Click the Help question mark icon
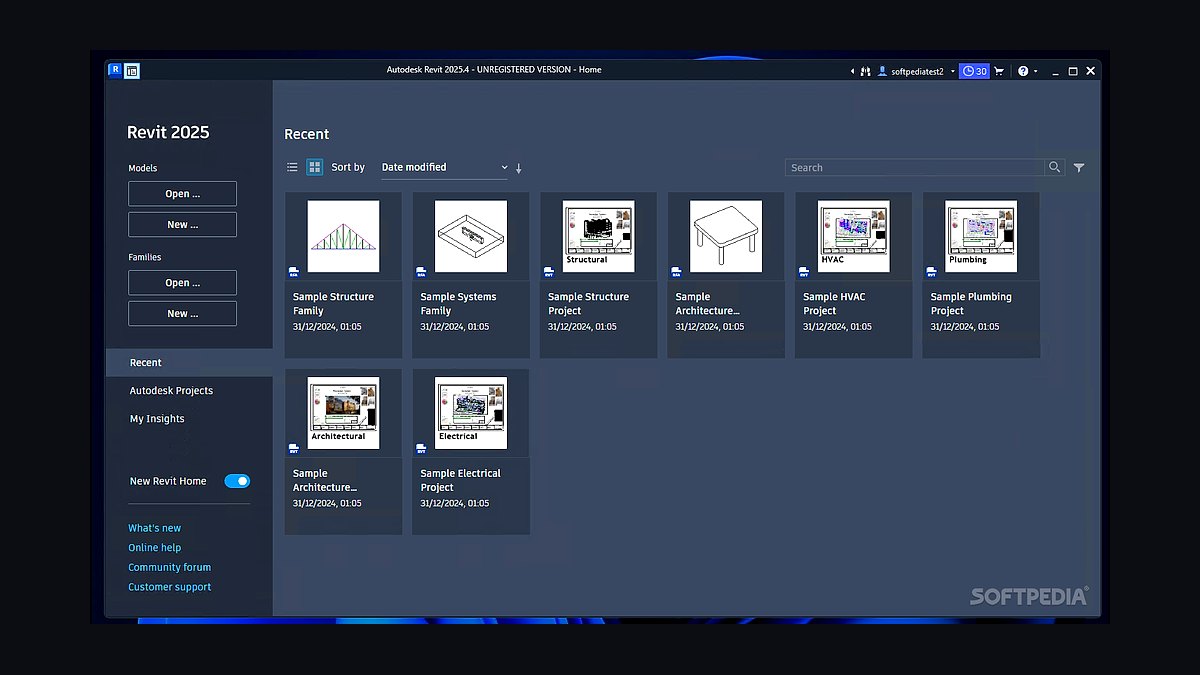This screenshot has width=1200, height=675. (x=1023, y=72)
